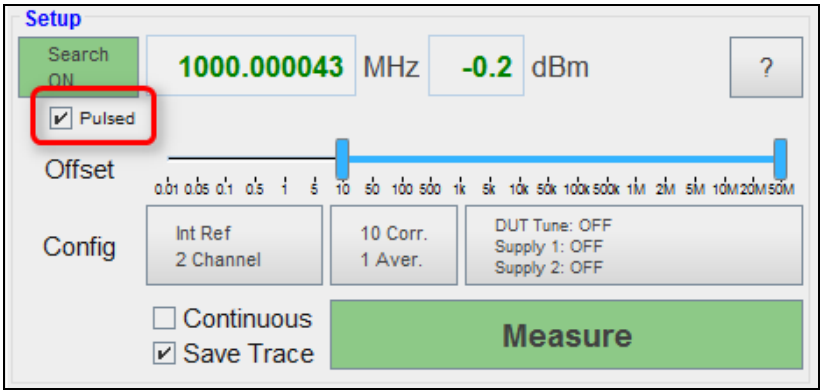Click the 0.01 tick label on offset scale
This screenshot has width=822, height=391.
166,189
